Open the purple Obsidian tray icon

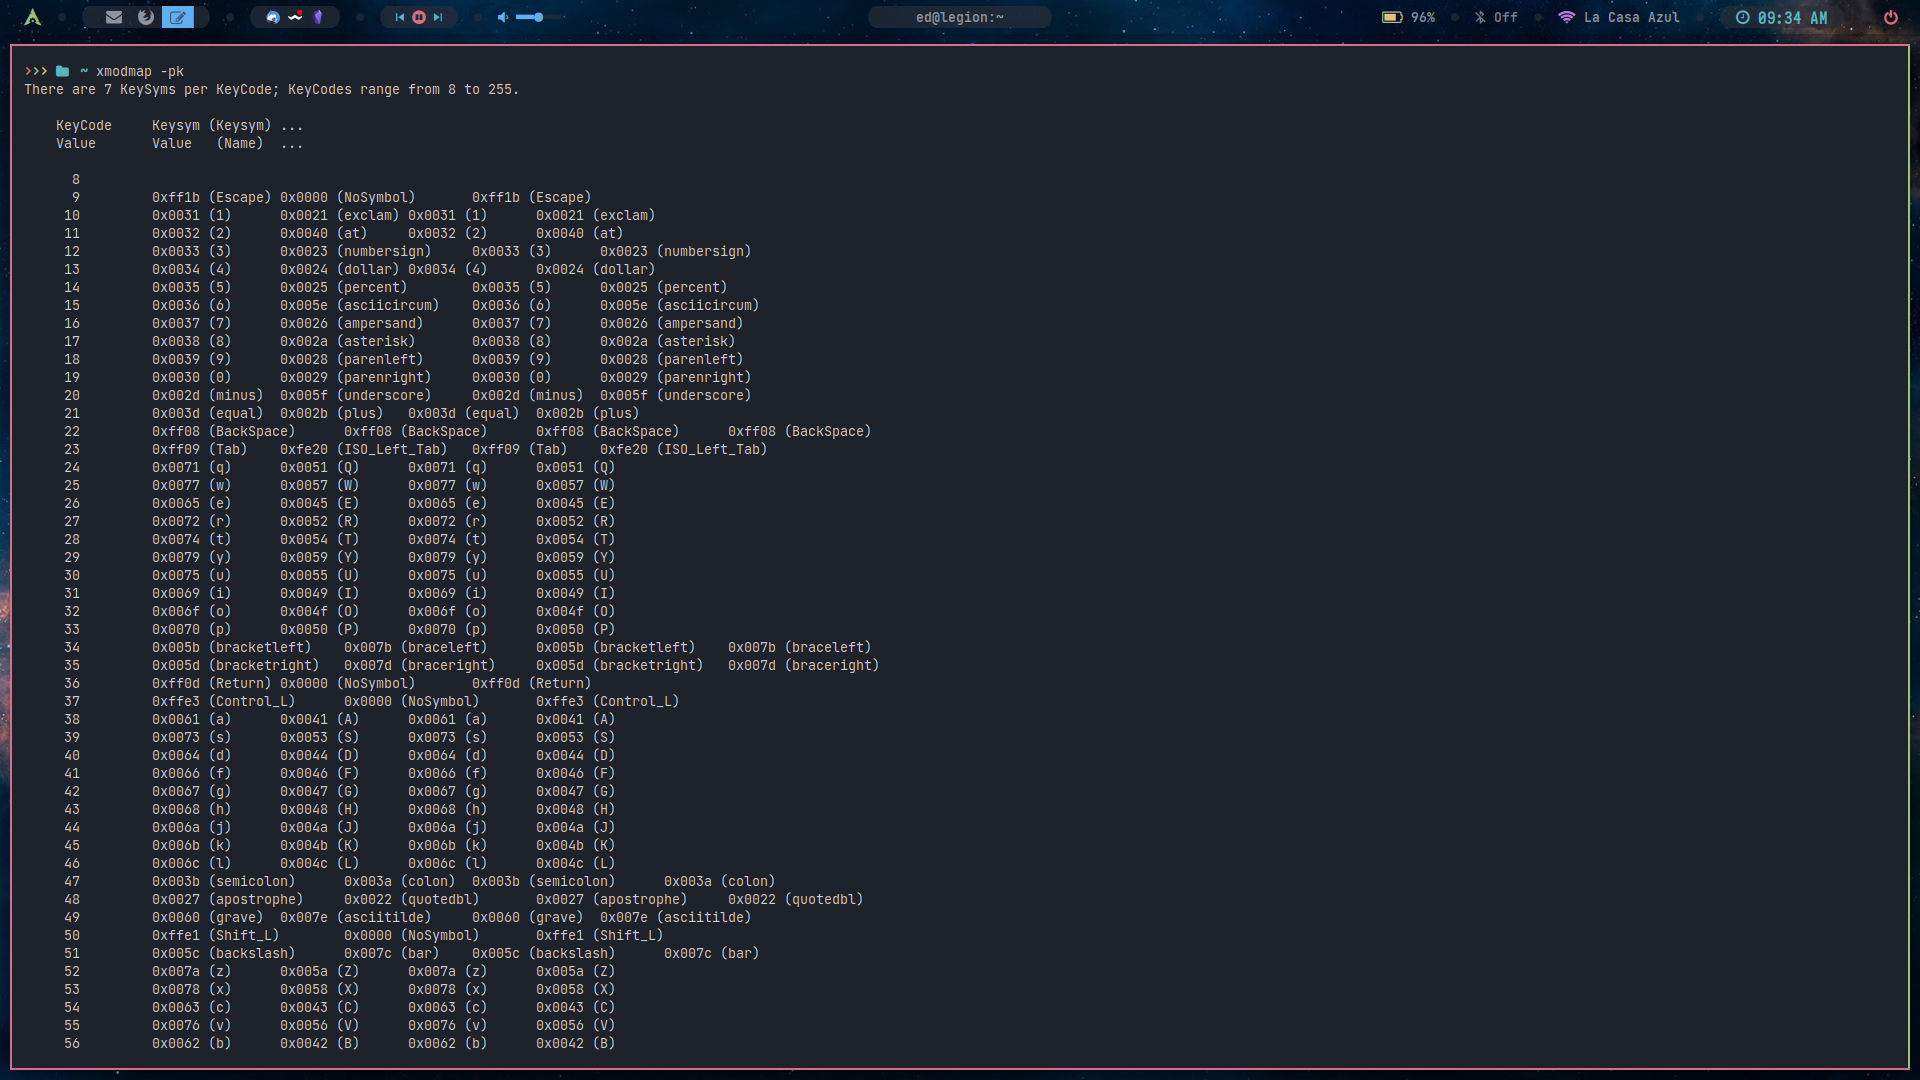coord(318,17)
